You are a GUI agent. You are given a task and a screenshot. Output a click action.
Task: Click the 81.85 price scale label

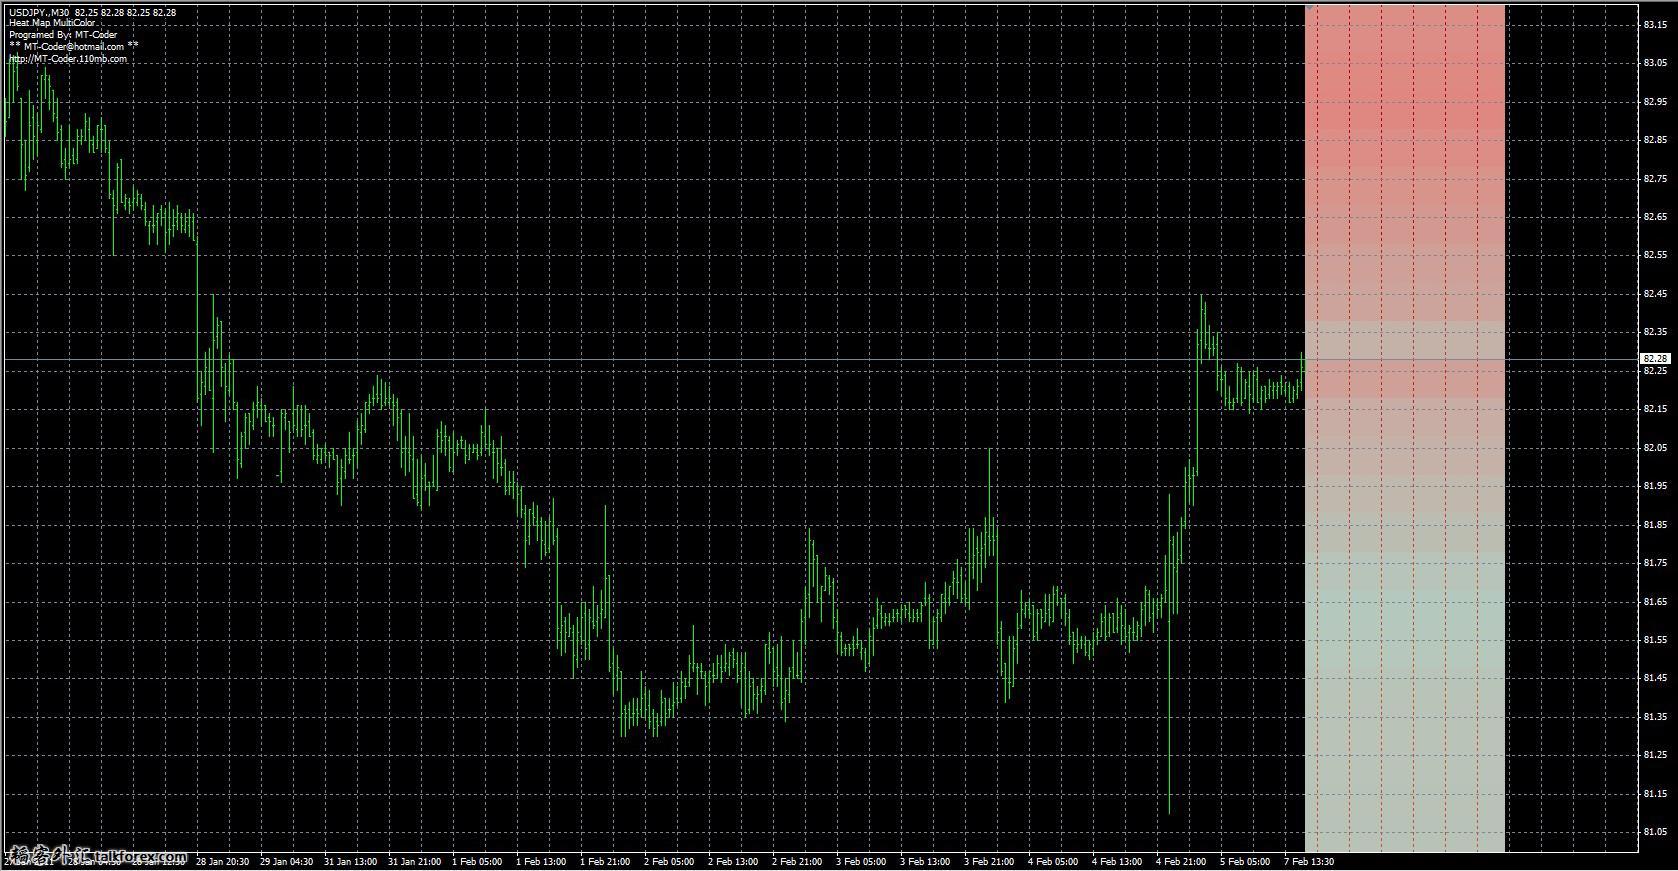coord(1655,524)
